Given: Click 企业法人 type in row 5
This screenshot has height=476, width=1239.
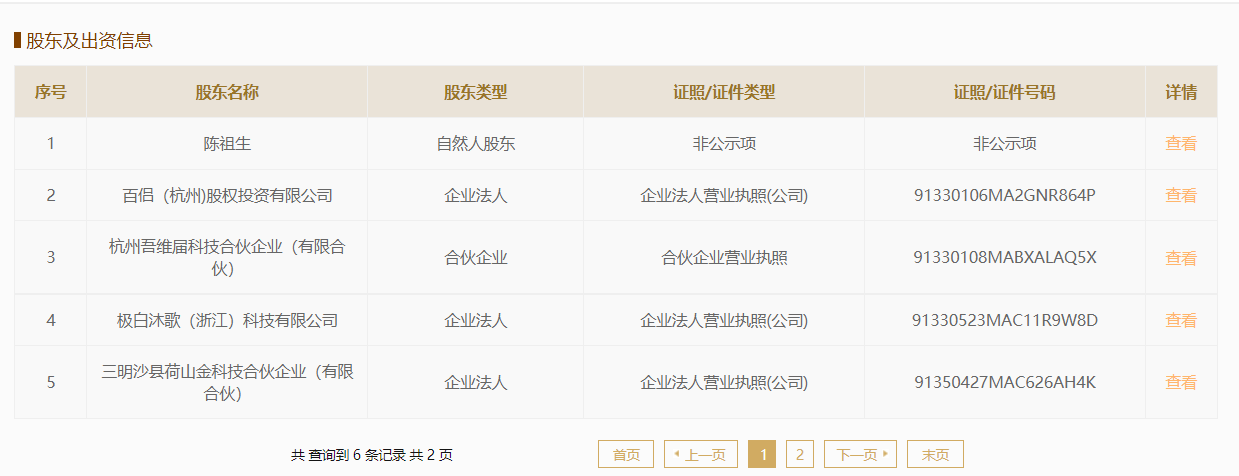Looking at the screenshot, I should [476, 382].
